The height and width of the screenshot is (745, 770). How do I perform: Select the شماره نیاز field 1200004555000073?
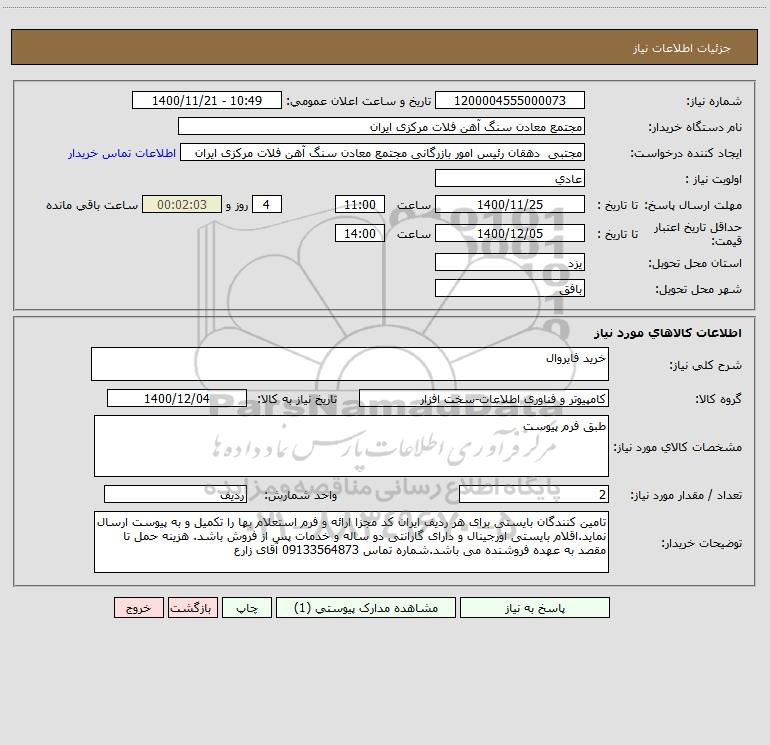coord(510,101)
